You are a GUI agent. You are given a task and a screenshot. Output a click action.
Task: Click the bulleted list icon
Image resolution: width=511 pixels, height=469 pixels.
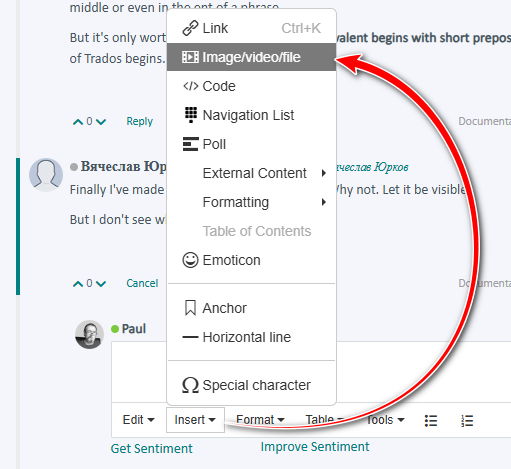click(x=431, y=421)
